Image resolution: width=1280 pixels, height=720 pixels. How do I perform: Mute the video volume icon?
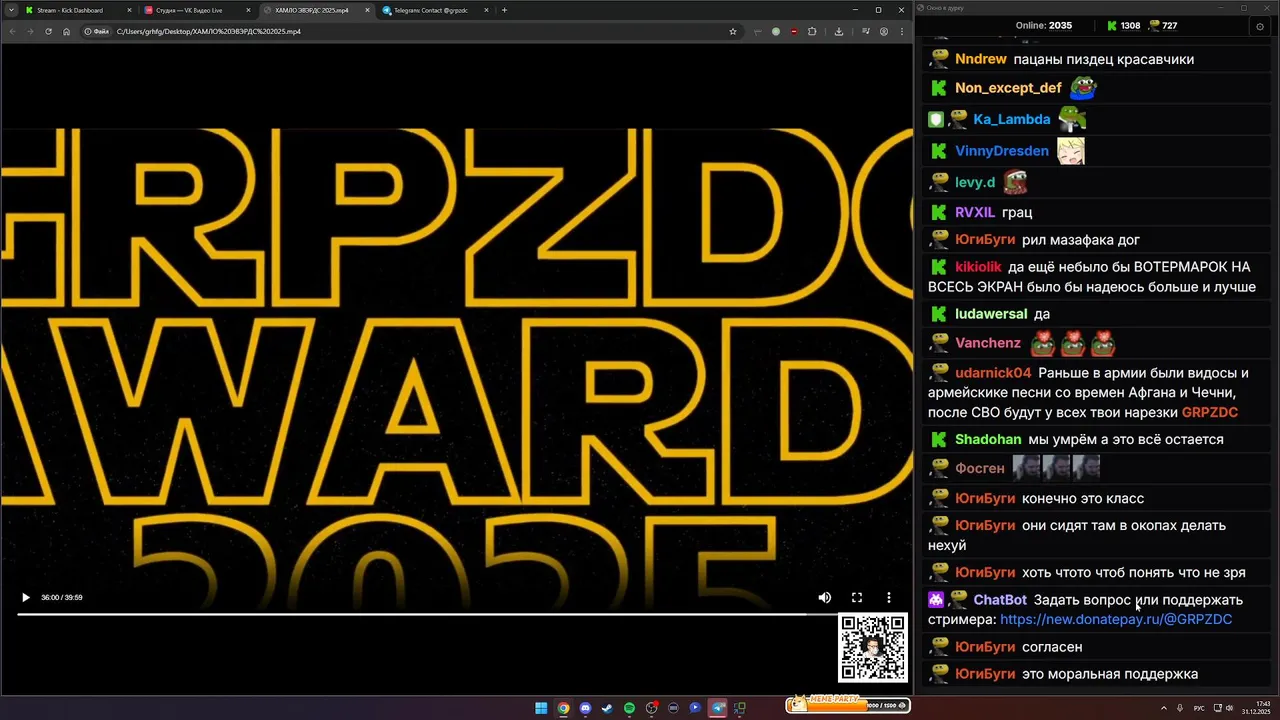825,597
